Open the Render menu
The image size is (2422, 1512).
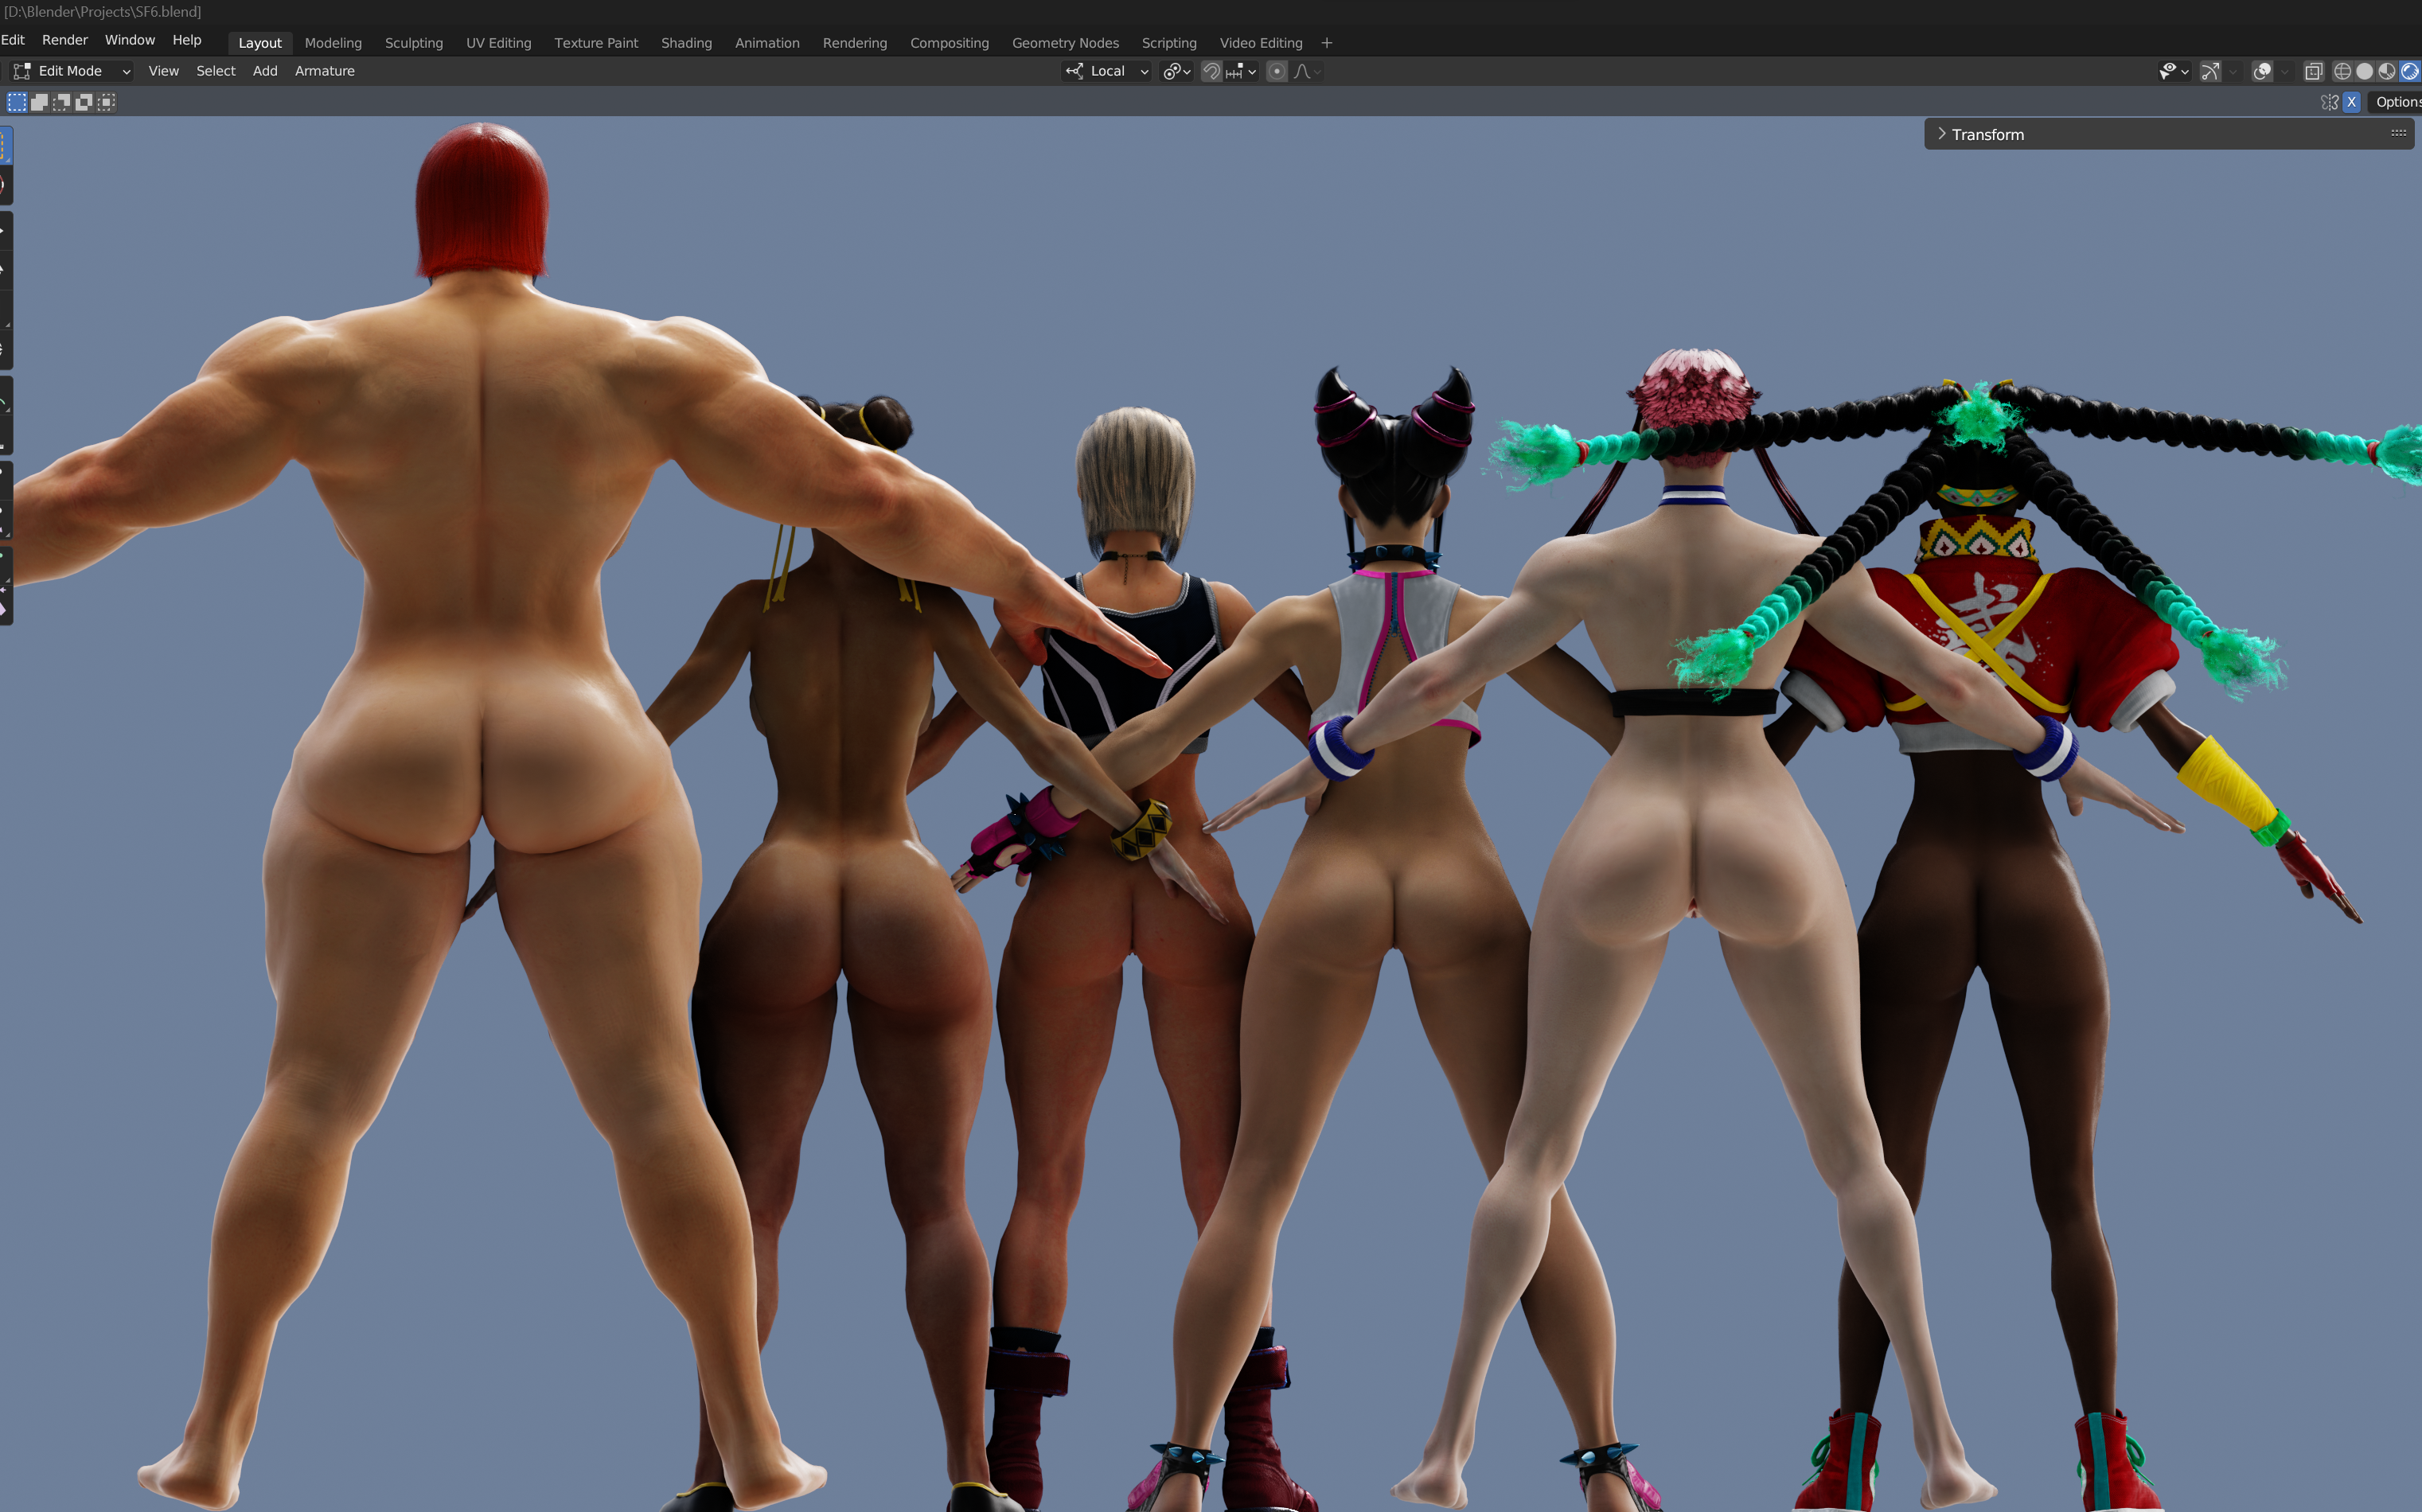tap(65, 40)
